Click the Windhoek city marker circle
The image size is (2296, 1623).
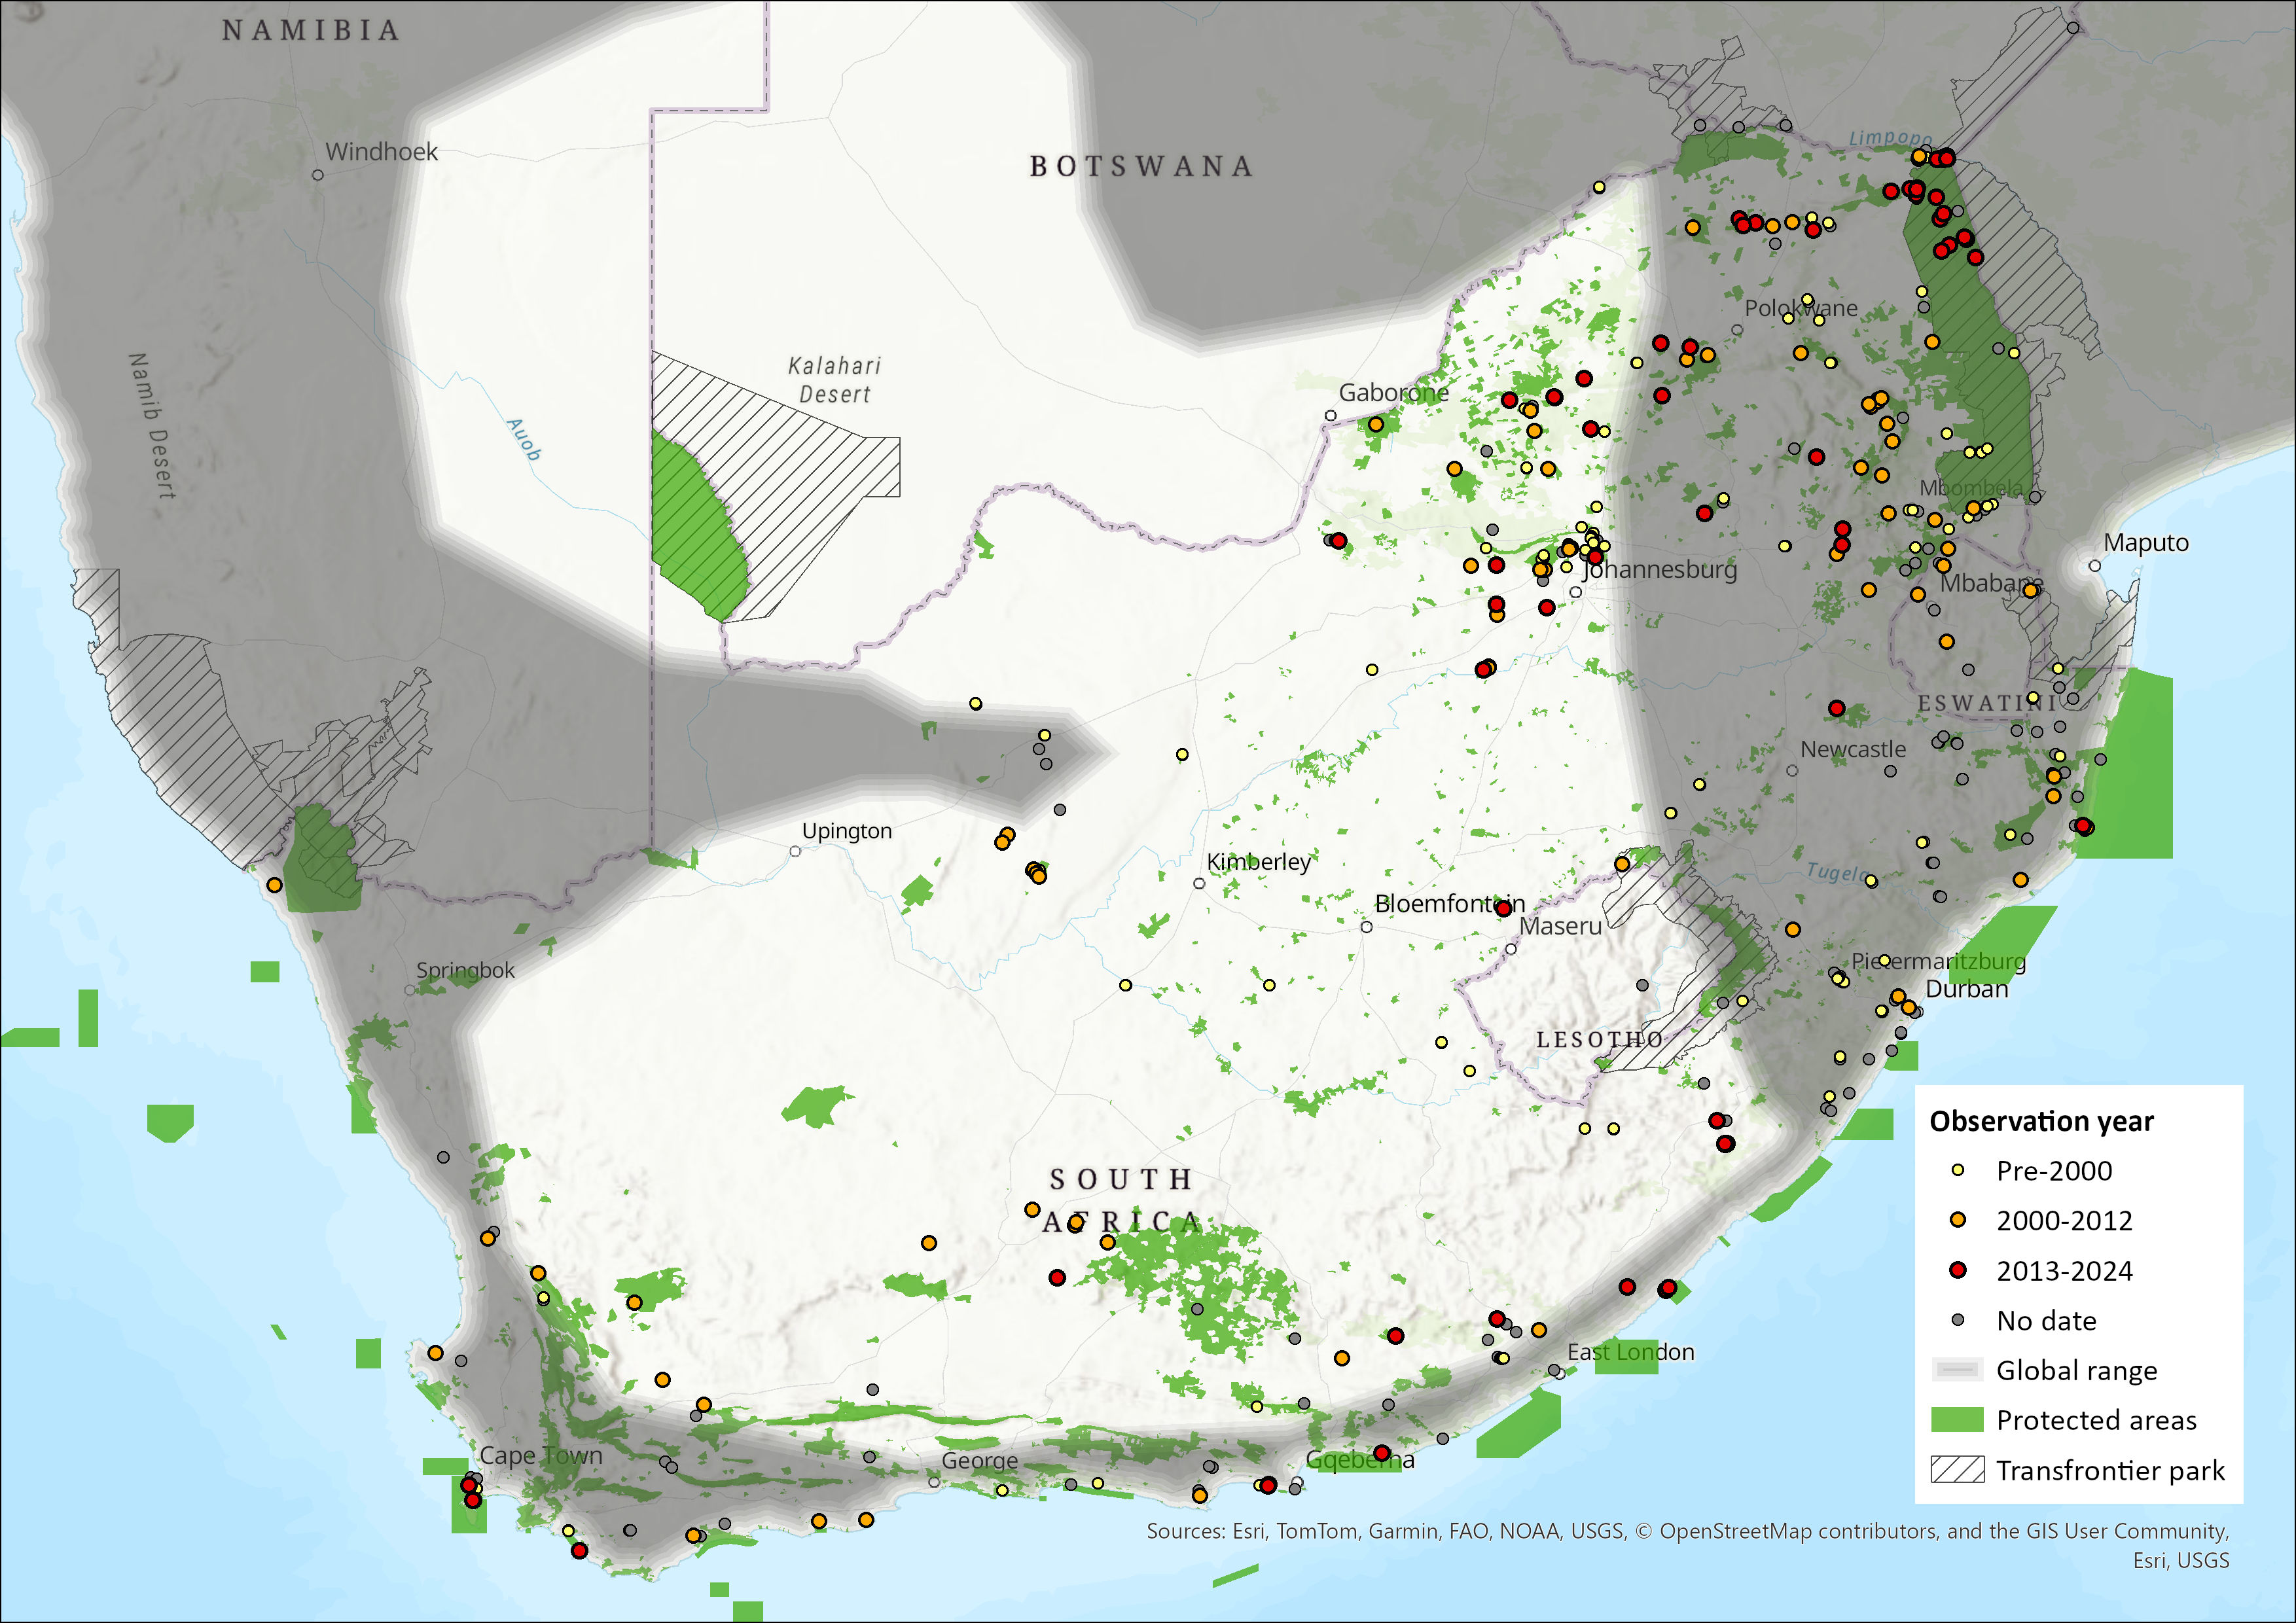point(318,175)
